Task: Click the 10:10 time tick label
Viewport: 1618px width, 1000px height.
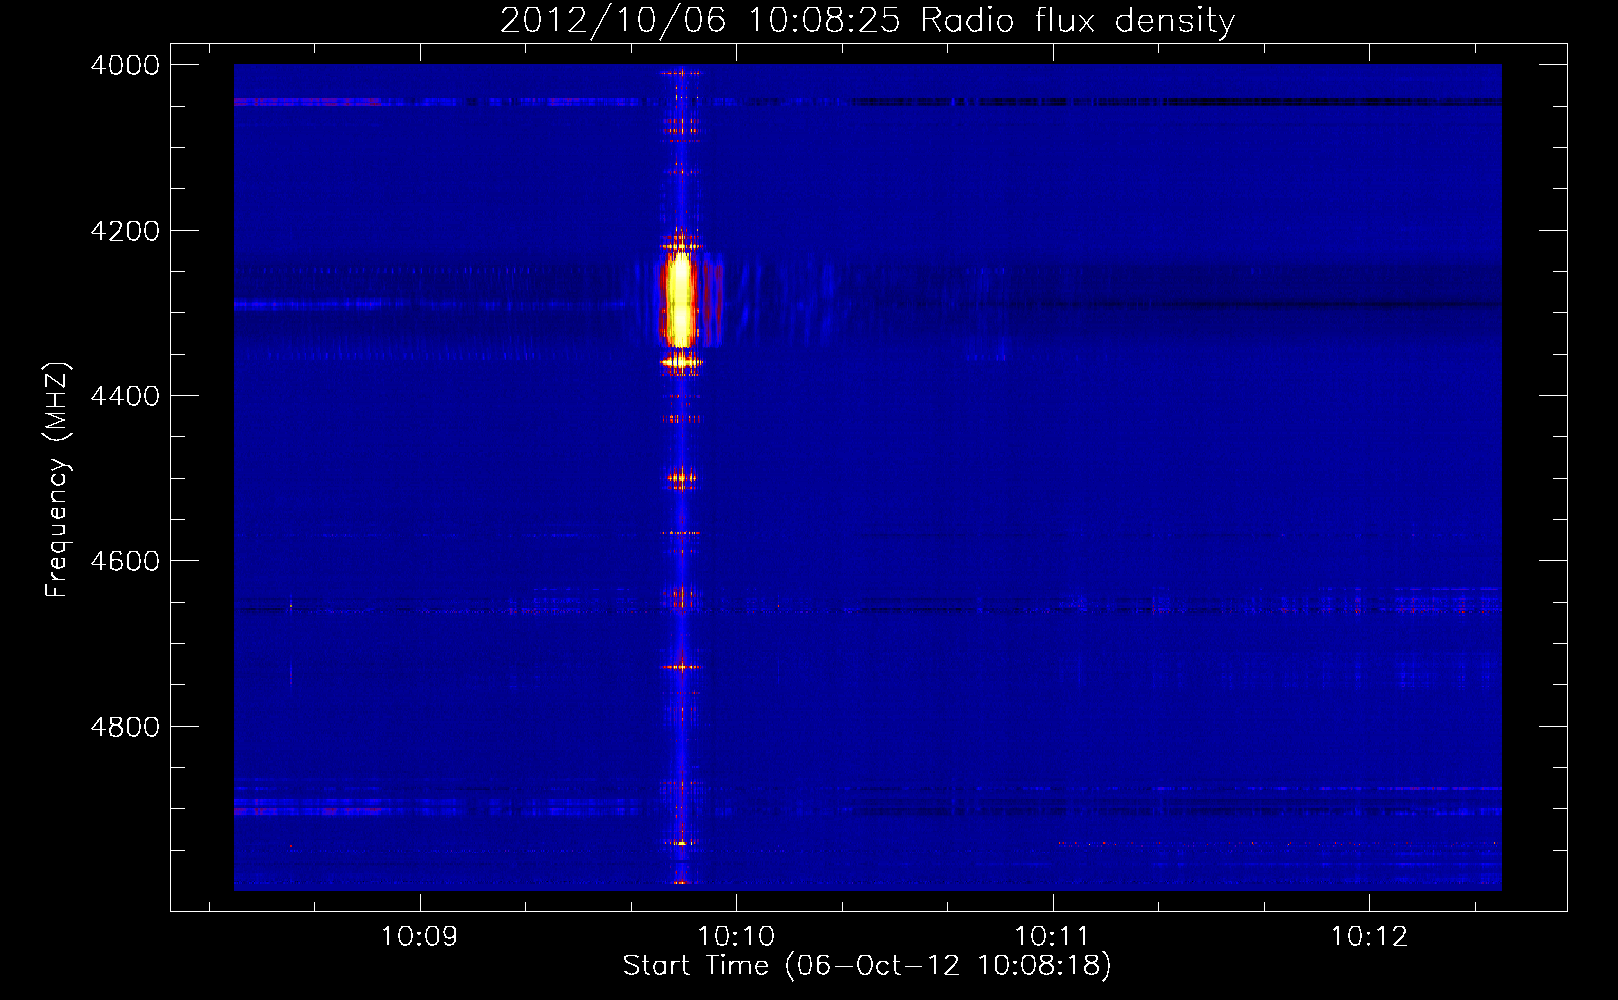Action: [736, 937]
